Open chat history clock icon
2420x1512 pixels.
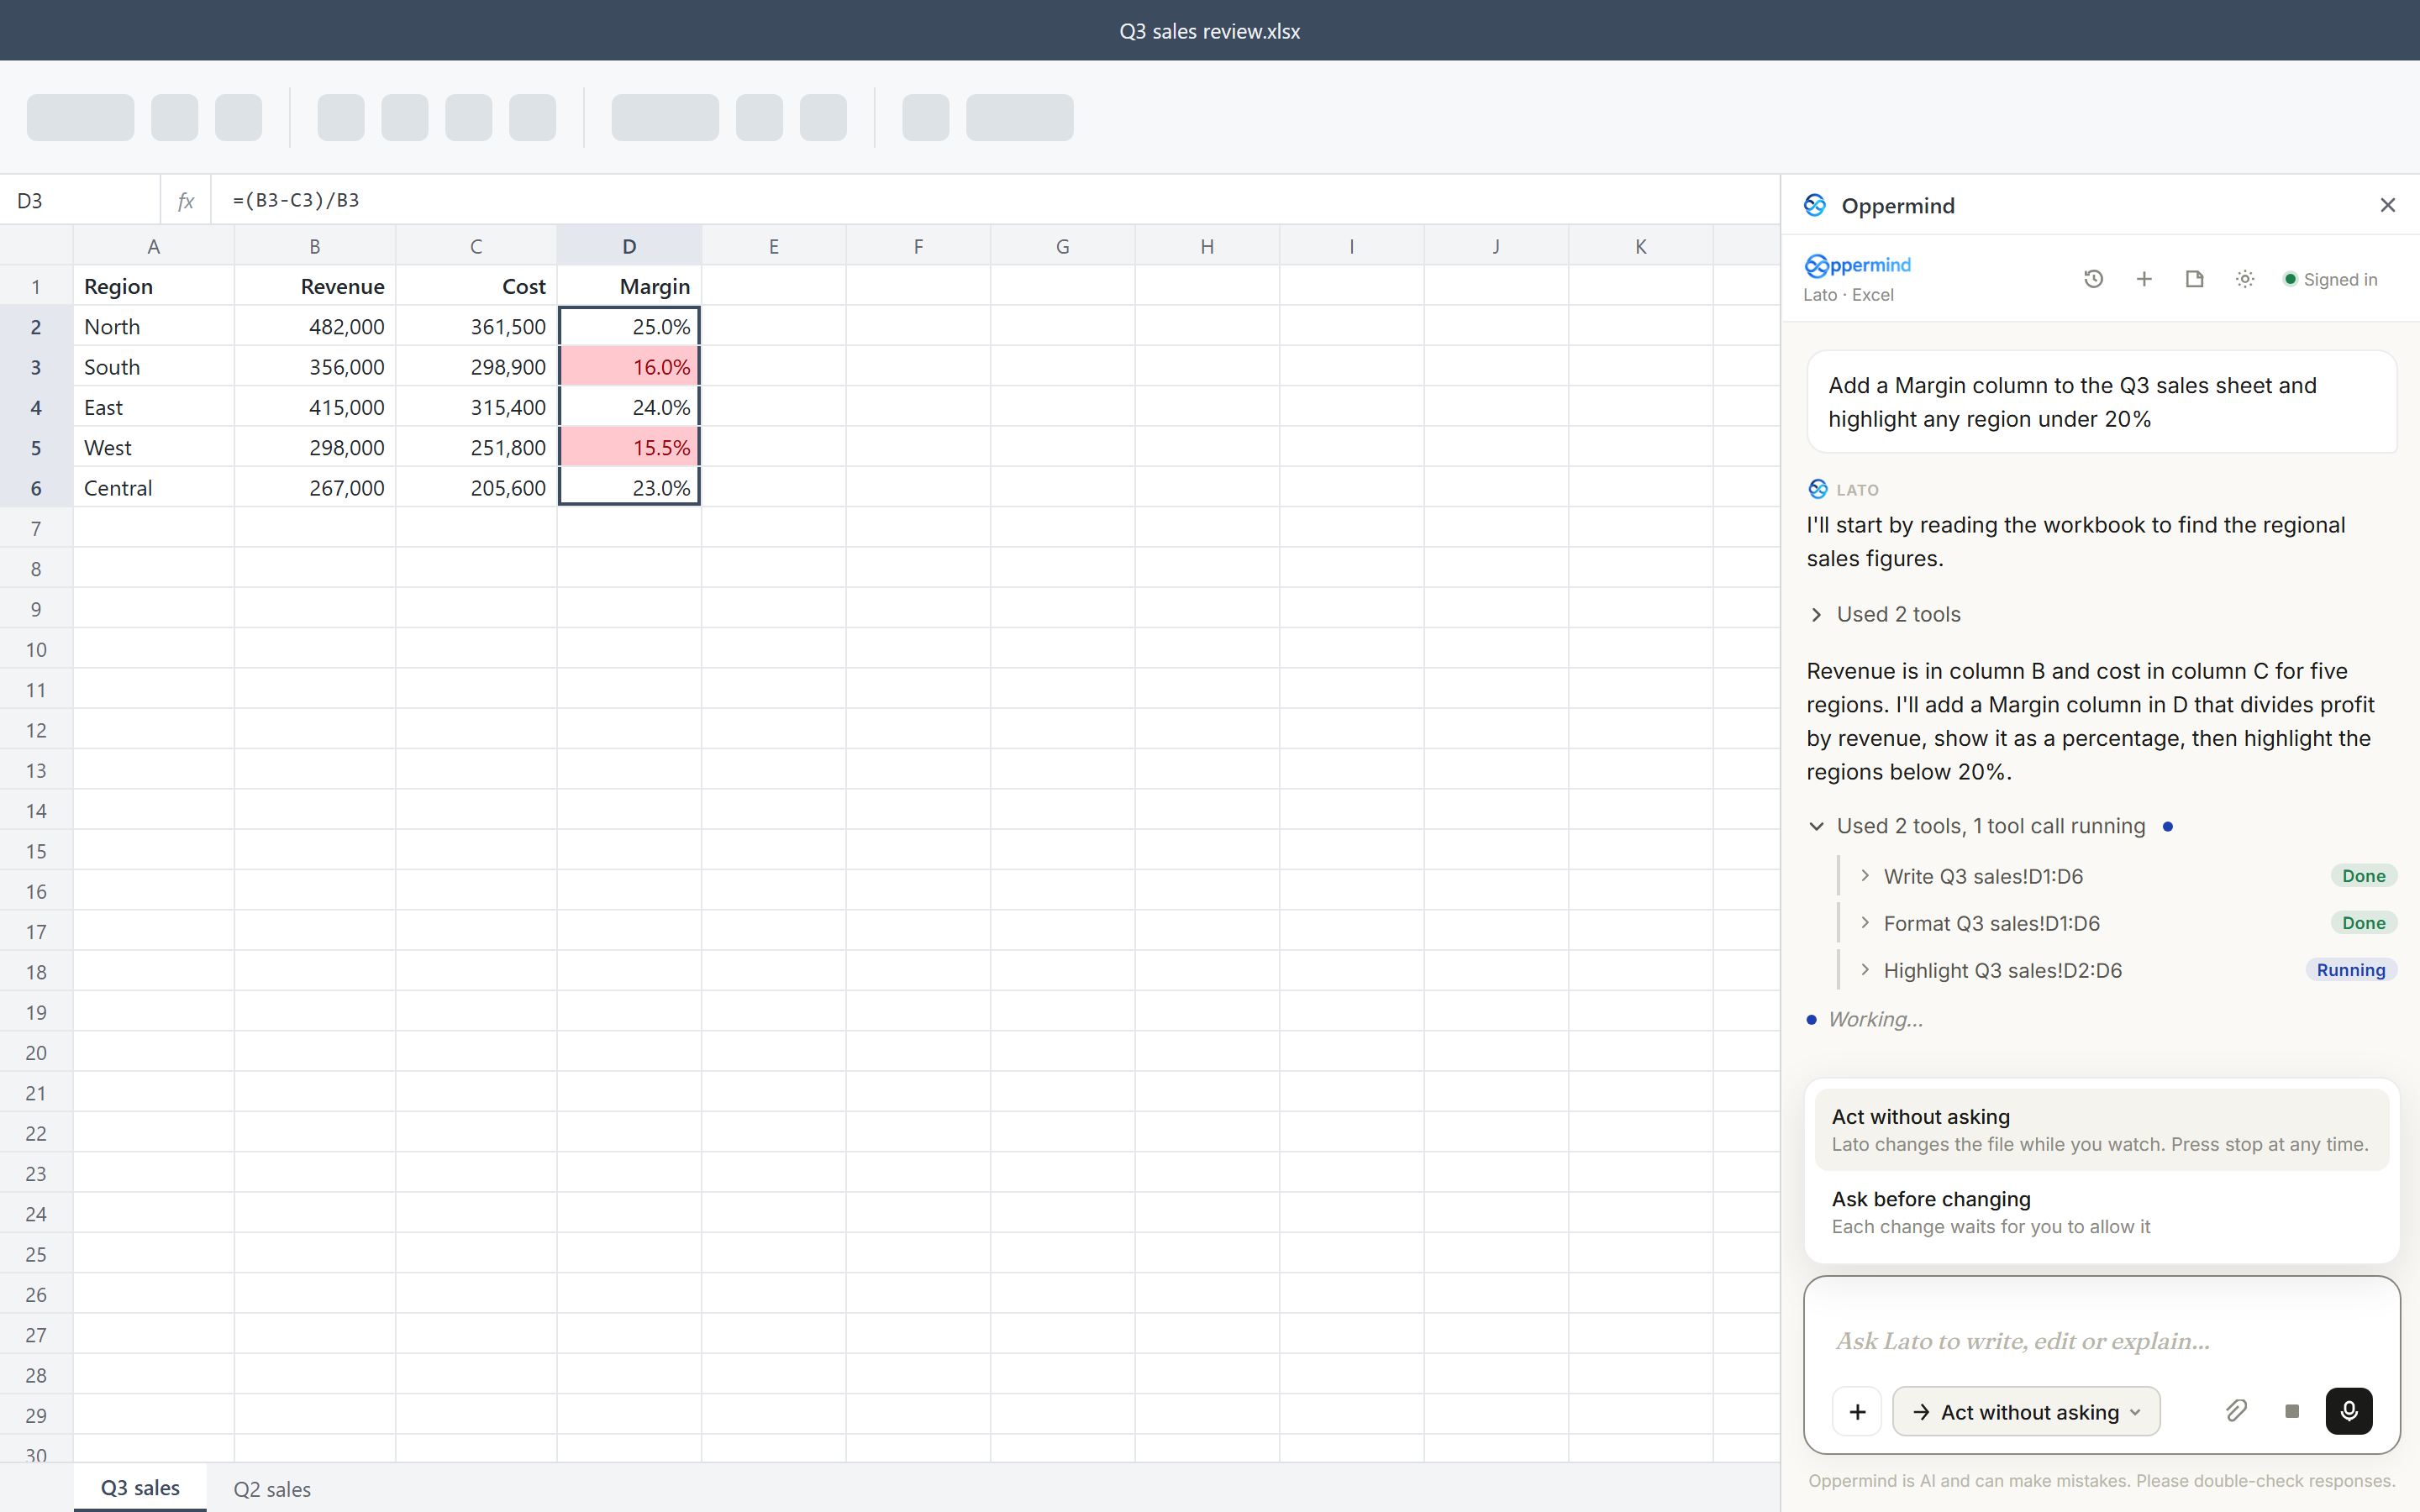click(x=2093, y=279)
